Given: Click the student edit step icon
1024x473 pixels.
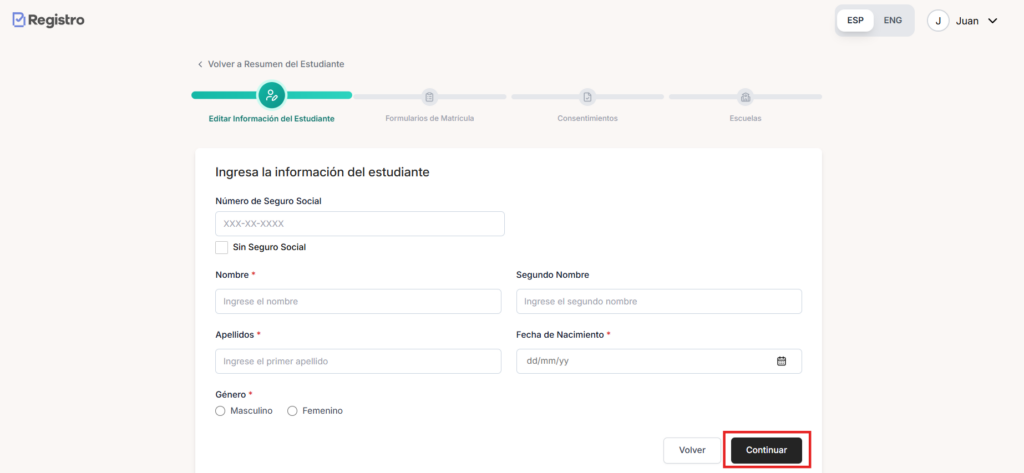Looking at the screenshot, I should point(272,96).
